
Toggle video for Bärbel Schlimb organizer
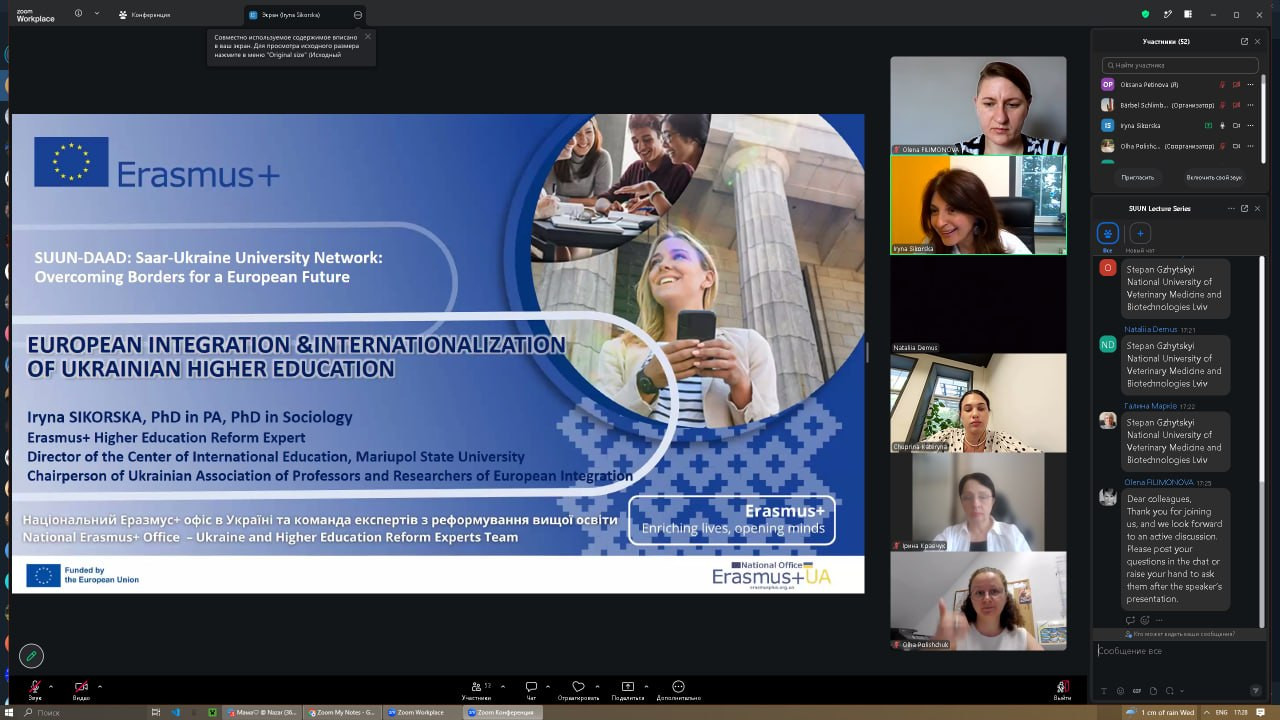1237,105
